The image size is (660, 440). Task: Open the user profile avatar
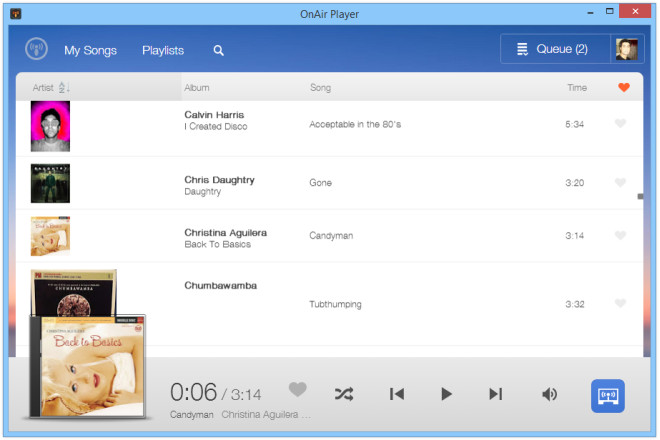[x=626, y=49]
